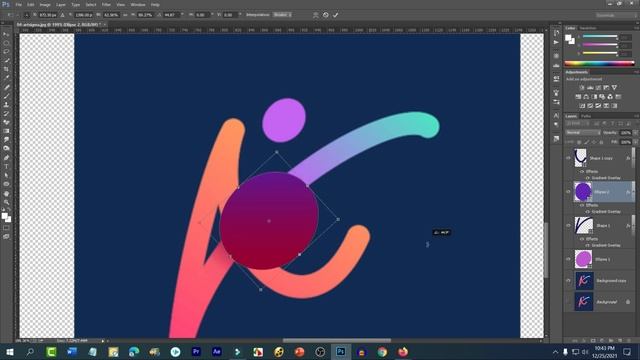Add an Invert adjustment
This screenshot has width=640, height=360.
click(x=582, y=106)
